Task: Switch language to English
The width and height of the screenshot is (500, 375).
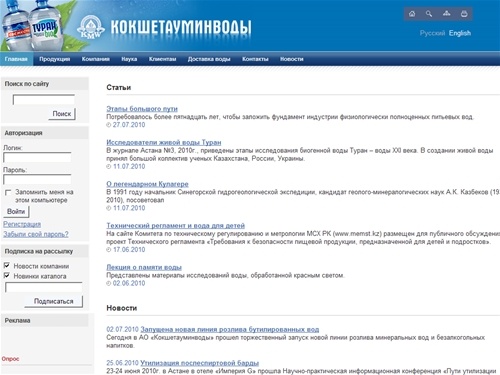Action: tap(460, 33)
